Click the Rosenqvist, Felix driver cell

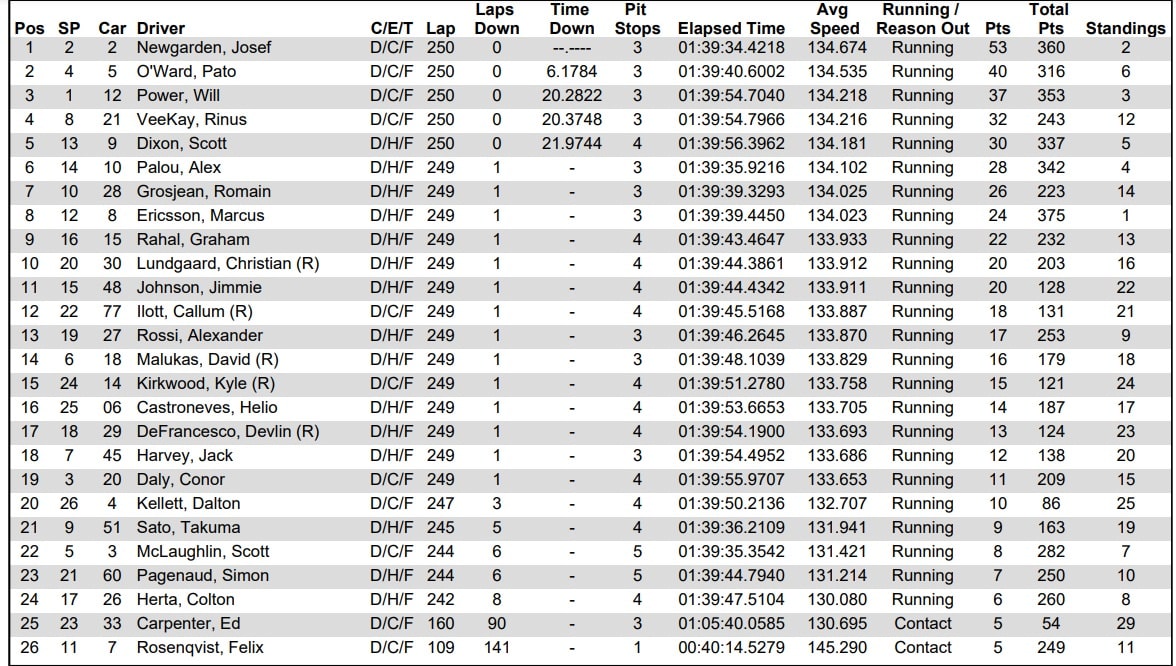tap(200, 647)
